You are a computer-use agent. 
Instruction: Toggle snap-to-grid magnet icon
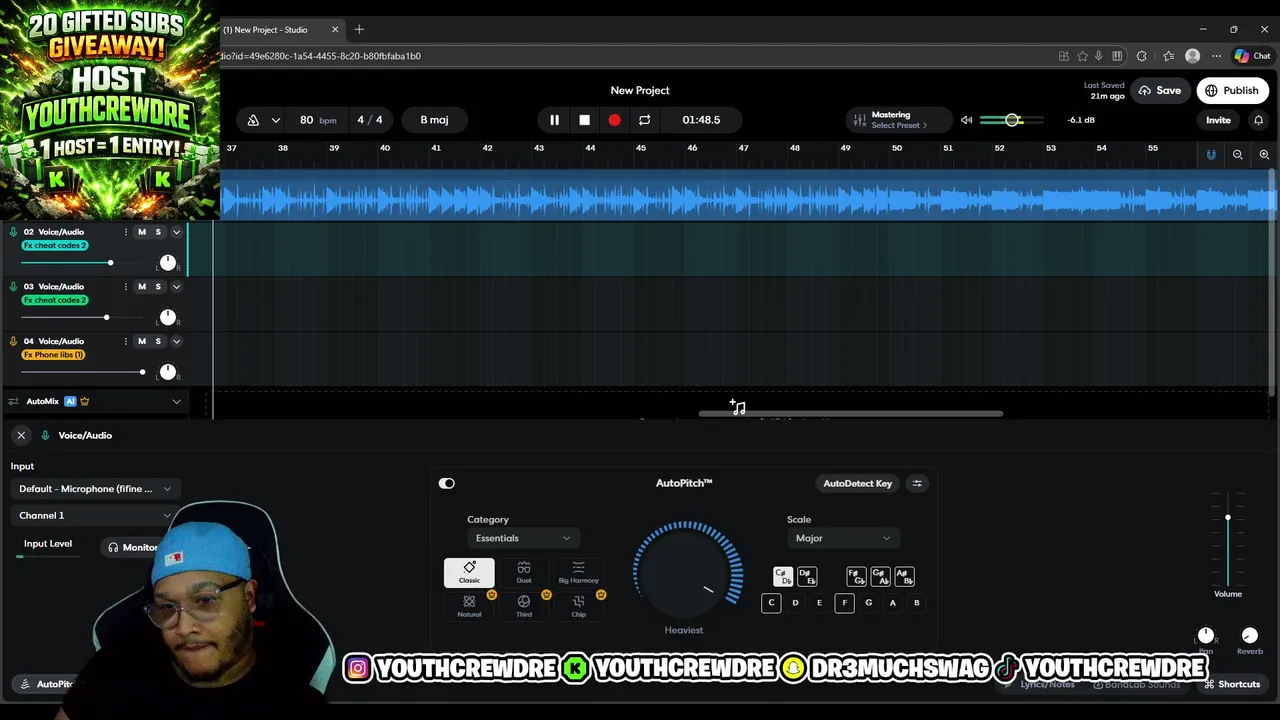pos(1211,154)
